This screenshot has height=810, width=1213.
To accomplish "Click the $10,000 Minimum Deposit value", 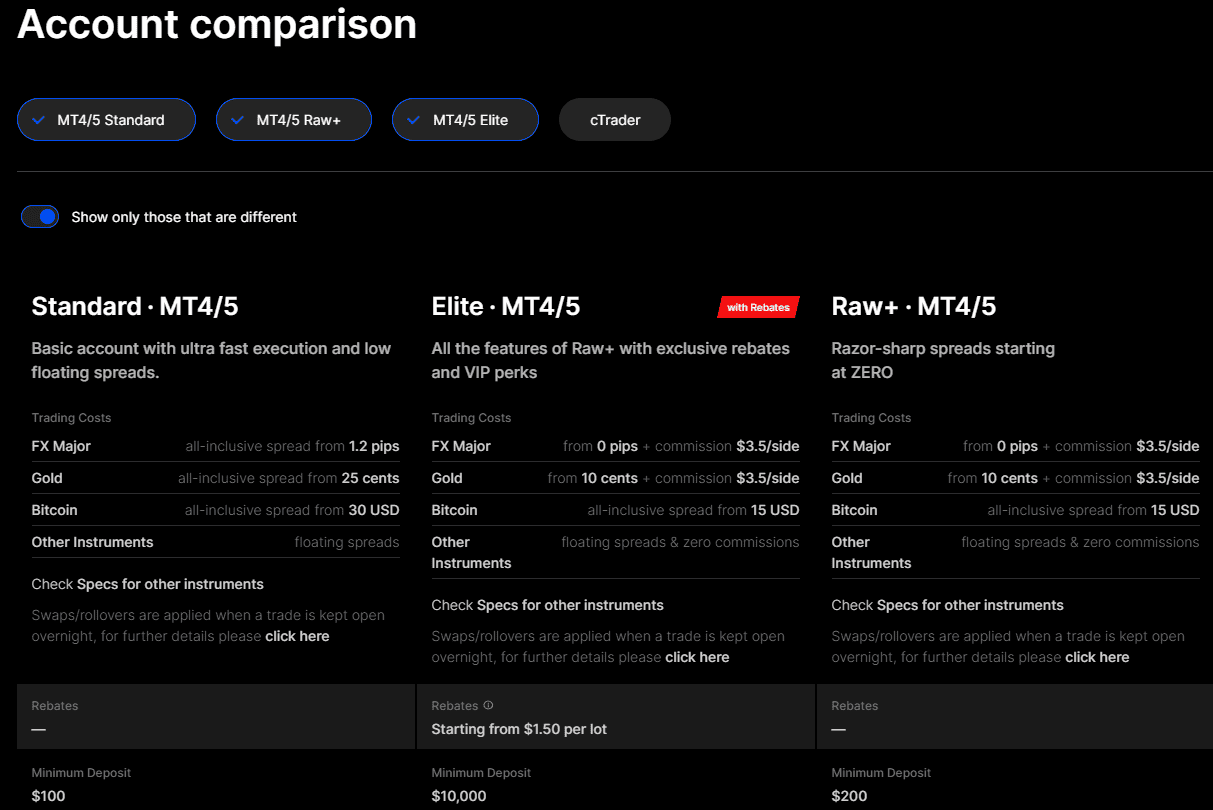I will 456,795.
